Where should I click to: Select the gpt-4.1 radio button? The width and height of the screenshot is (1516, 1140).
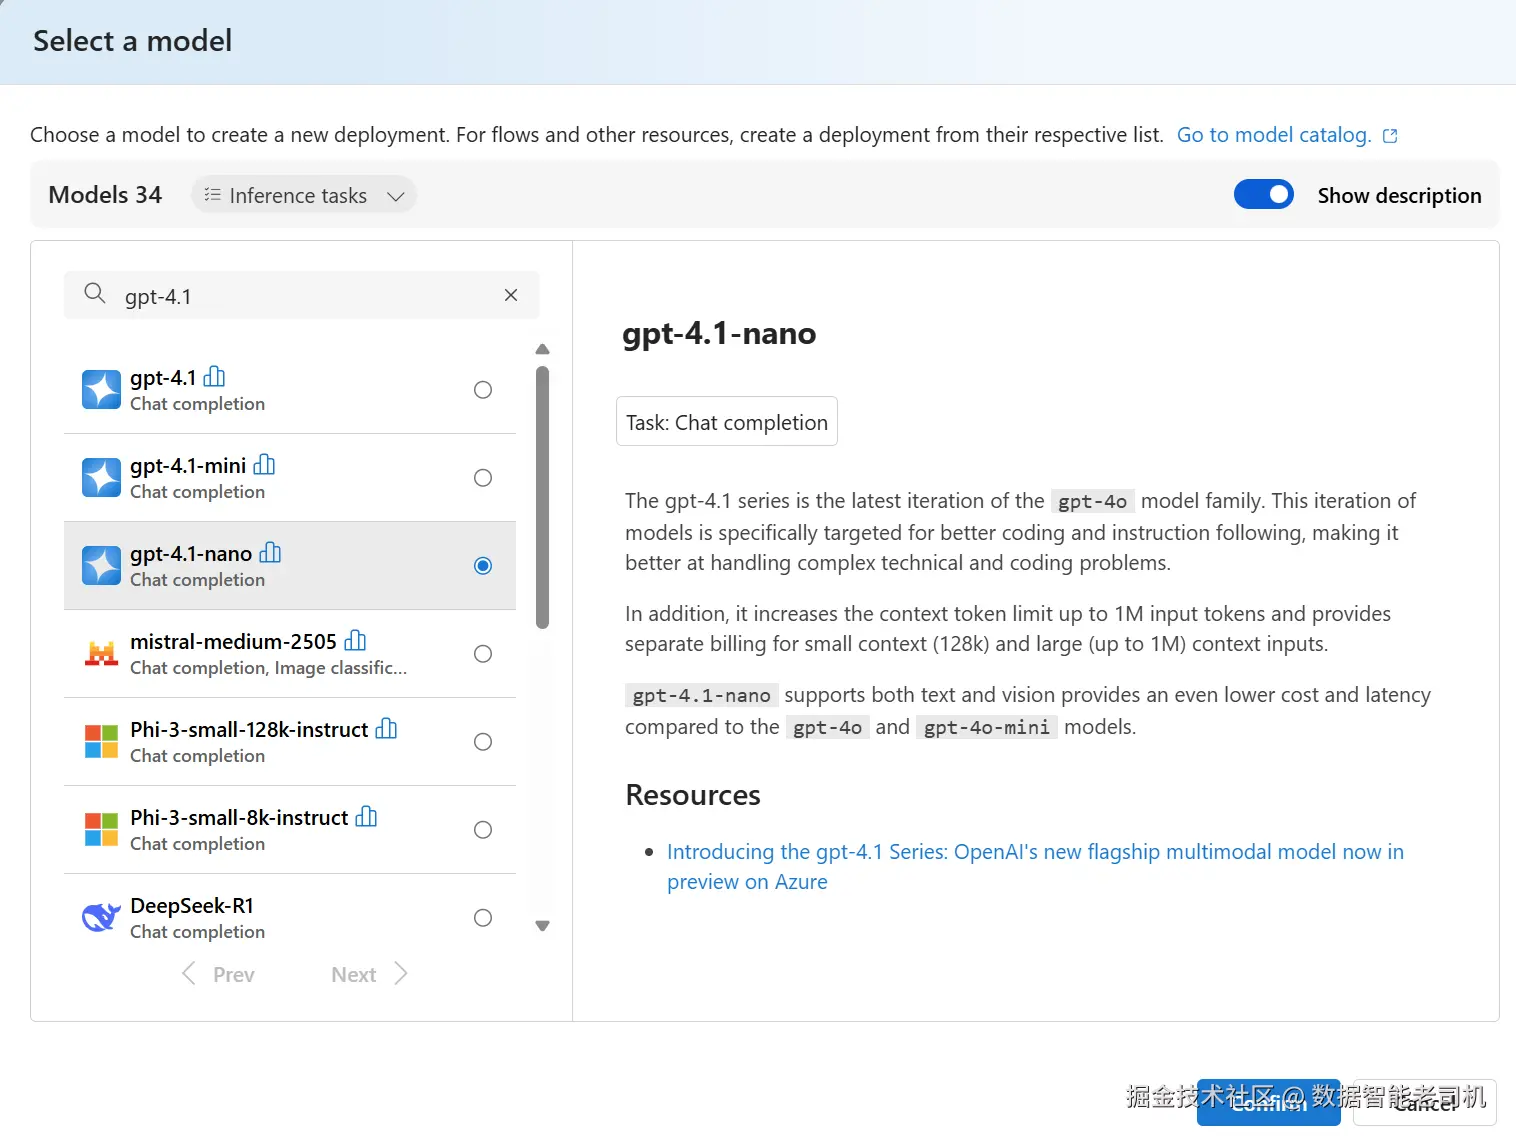point(483,390)
